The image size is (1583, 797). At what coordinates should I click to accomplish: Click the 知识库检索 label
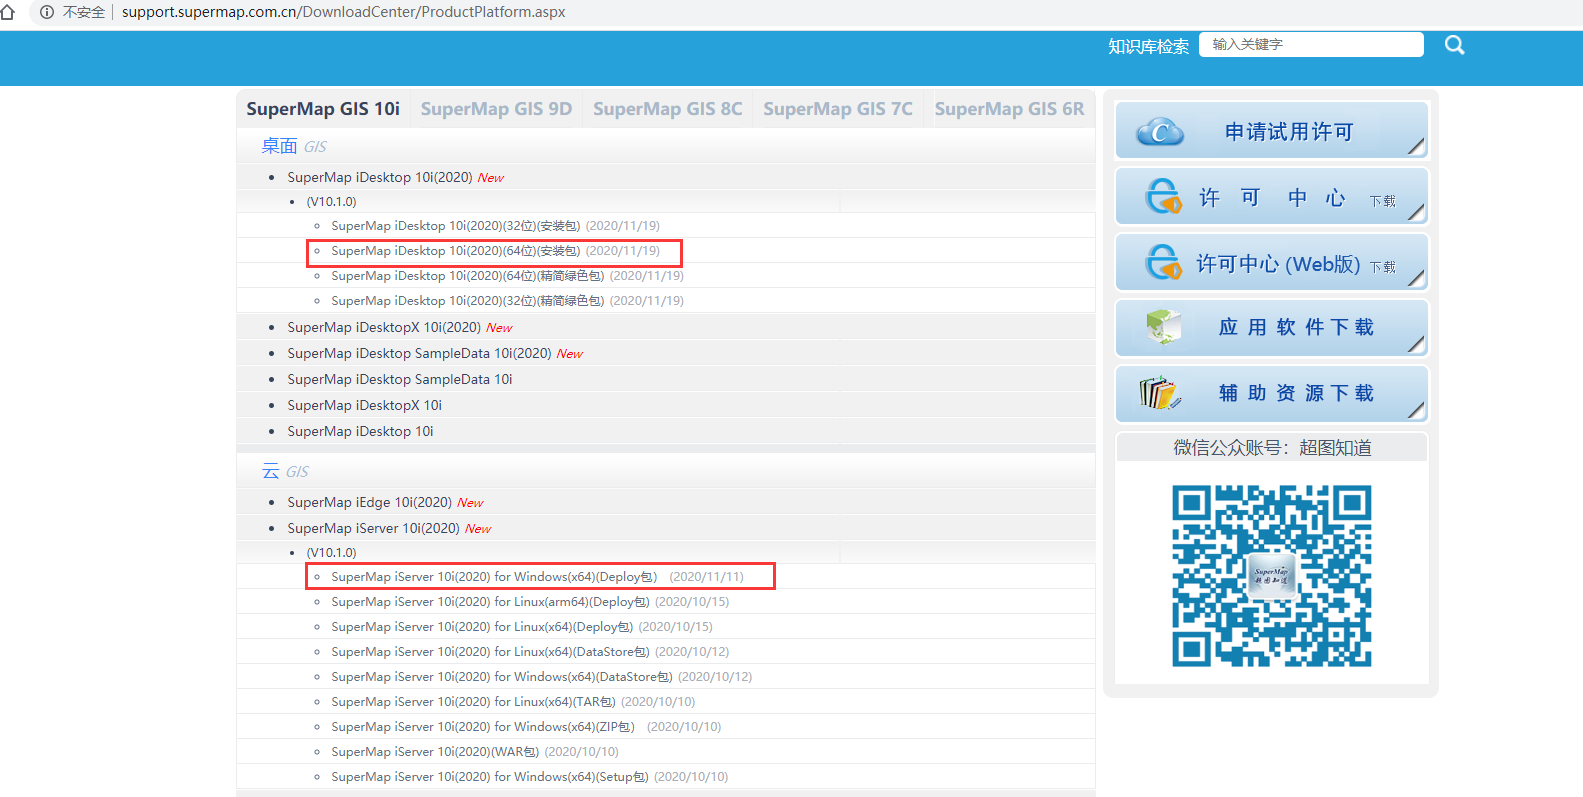coord(1148,46)
